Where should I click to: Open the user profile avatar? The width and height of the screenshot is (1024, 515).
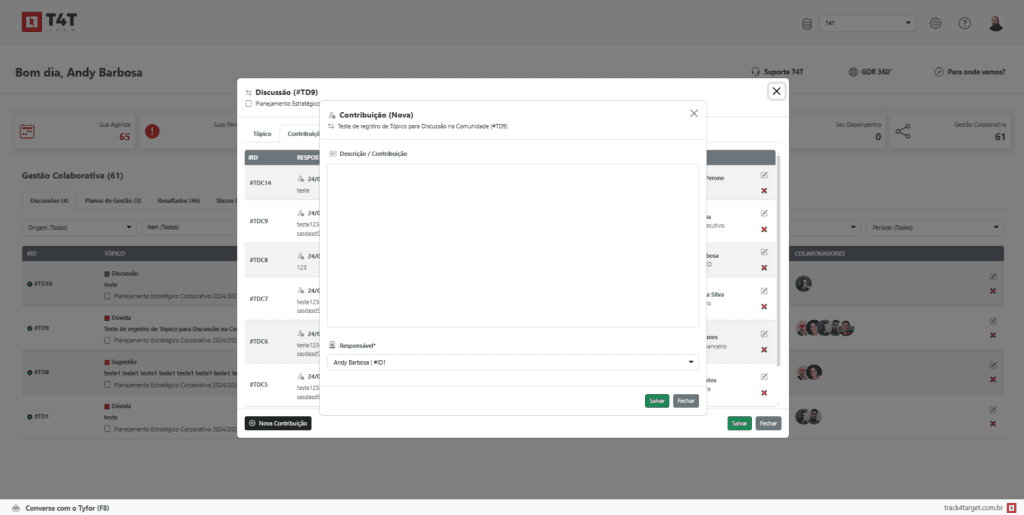(x=995, y=23)
